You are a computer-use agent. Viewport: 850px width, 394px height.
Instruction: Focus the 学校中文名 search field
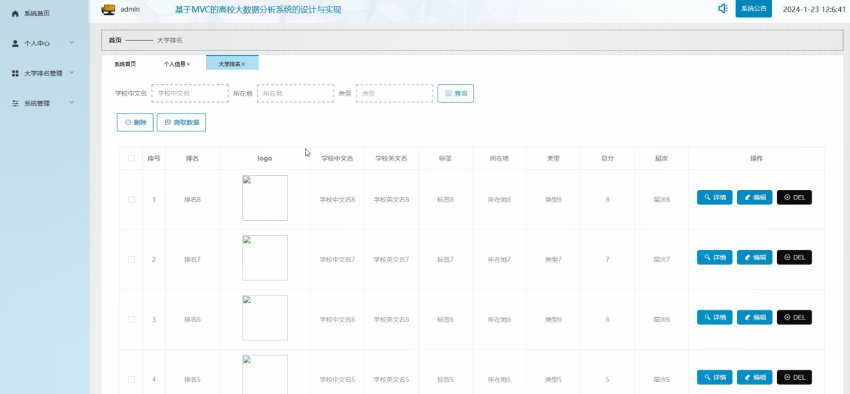190,93
